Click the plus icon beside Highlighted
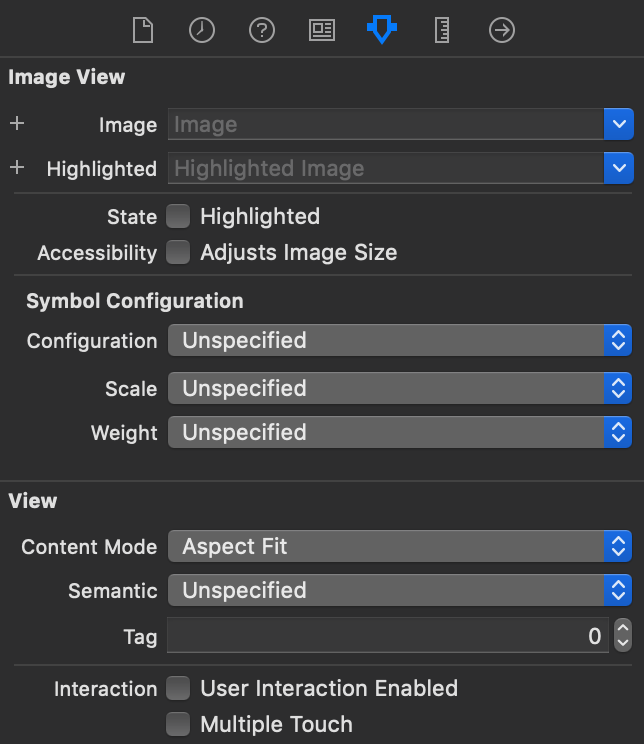This screenshot has width=644, height=744. (x=17, y=167)
